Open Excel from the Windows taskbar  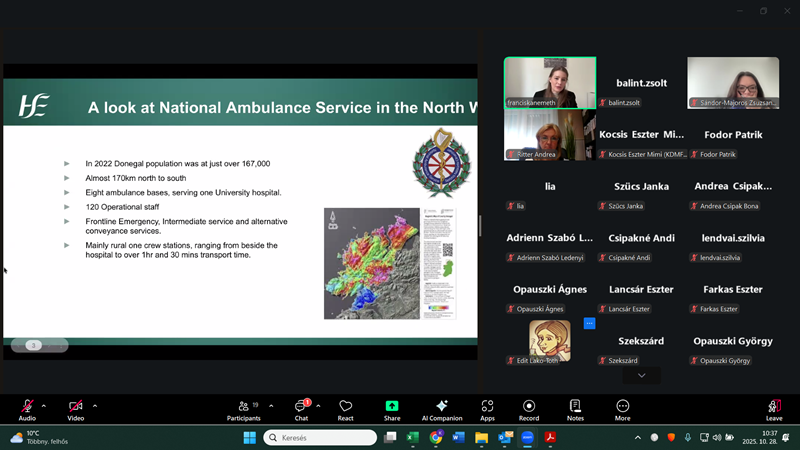pos(414,438)
